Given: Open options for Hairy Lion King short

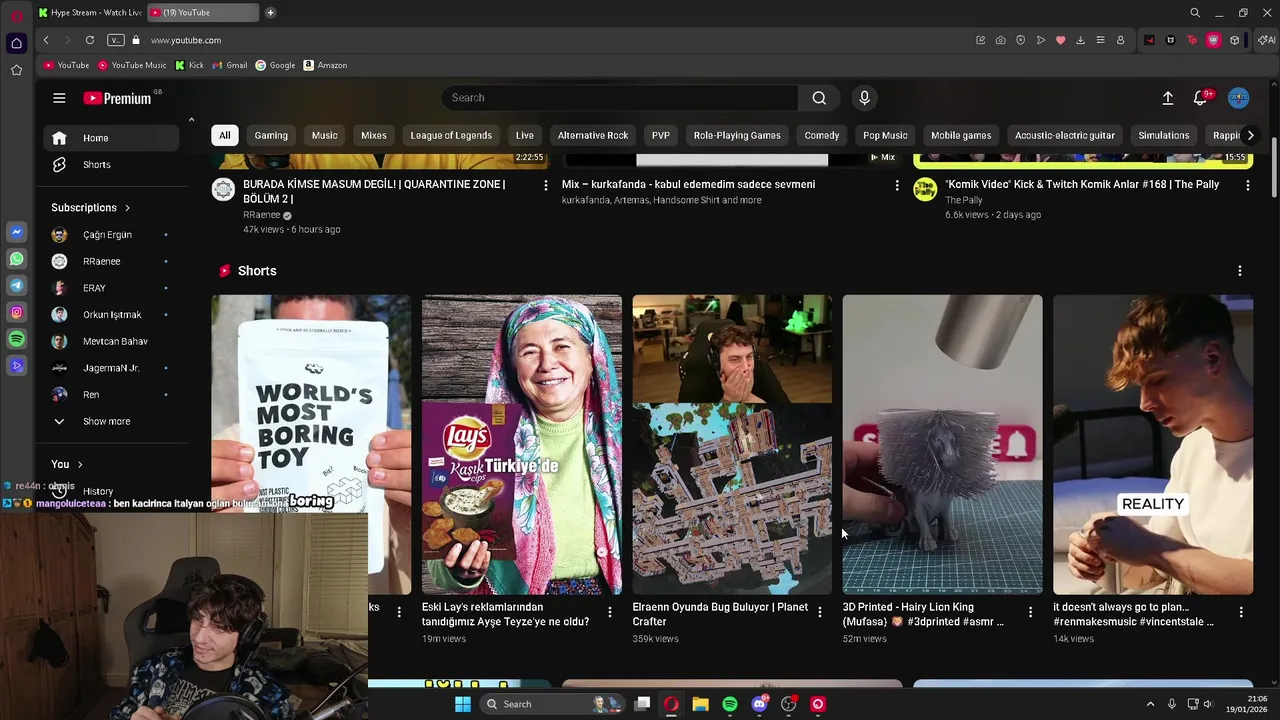Looking at the screenshot, I should pos(1030,612).
